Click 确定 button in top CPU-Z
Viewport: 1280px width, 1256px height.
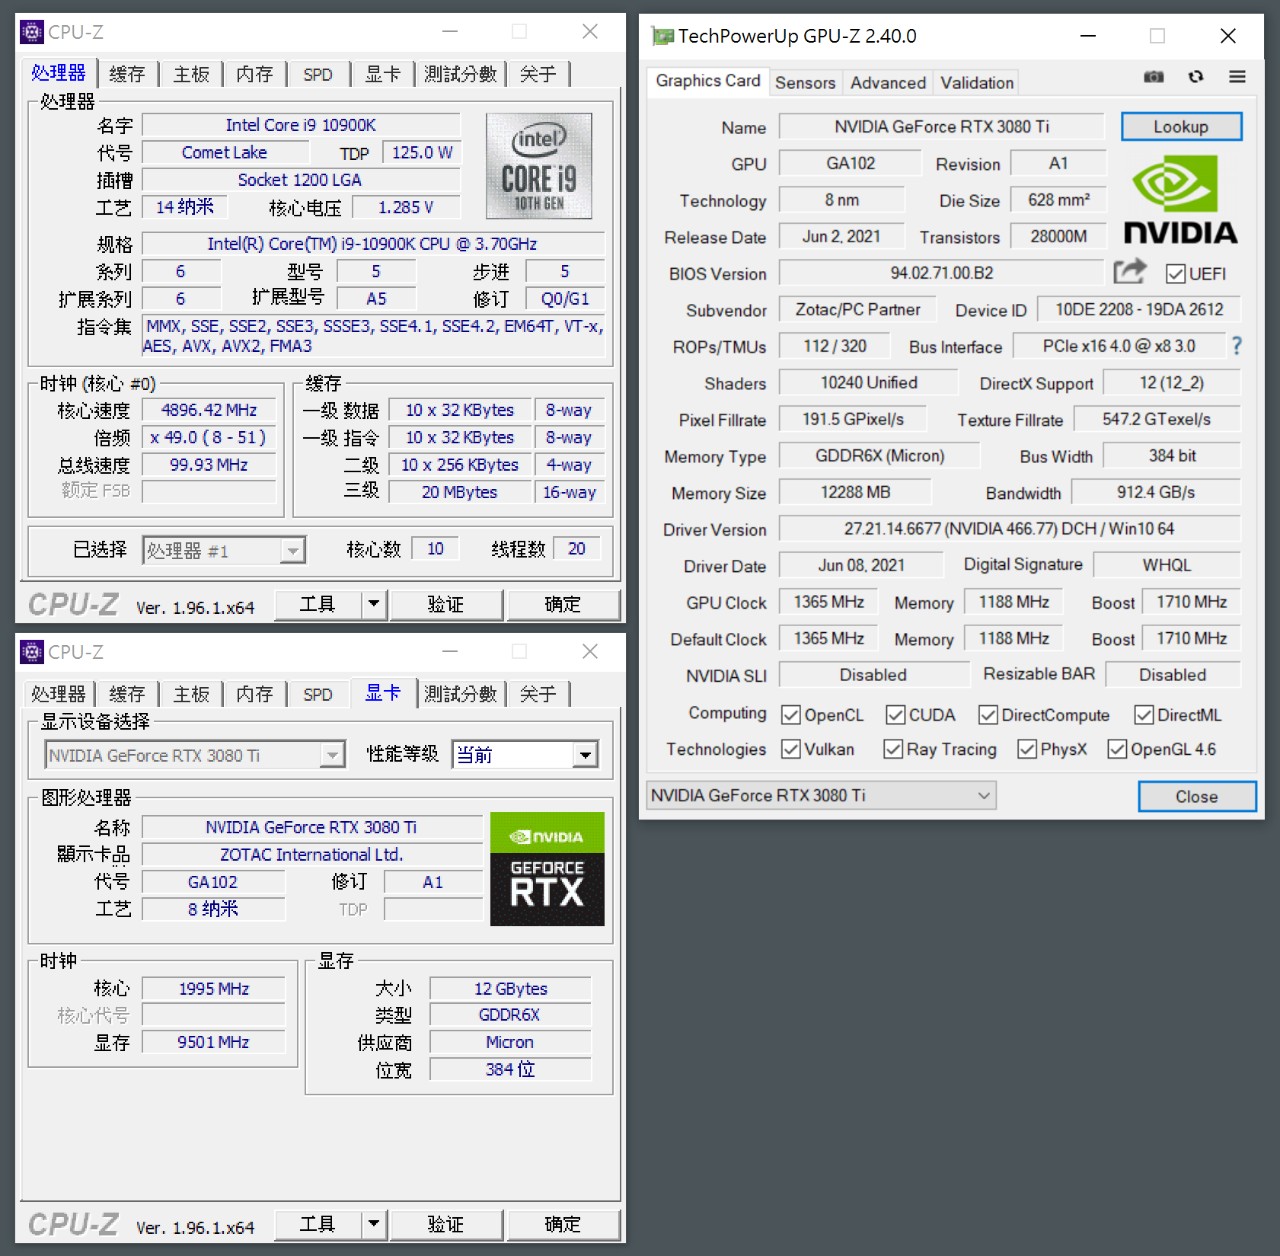pyautogui.click(x=563, y=604)
